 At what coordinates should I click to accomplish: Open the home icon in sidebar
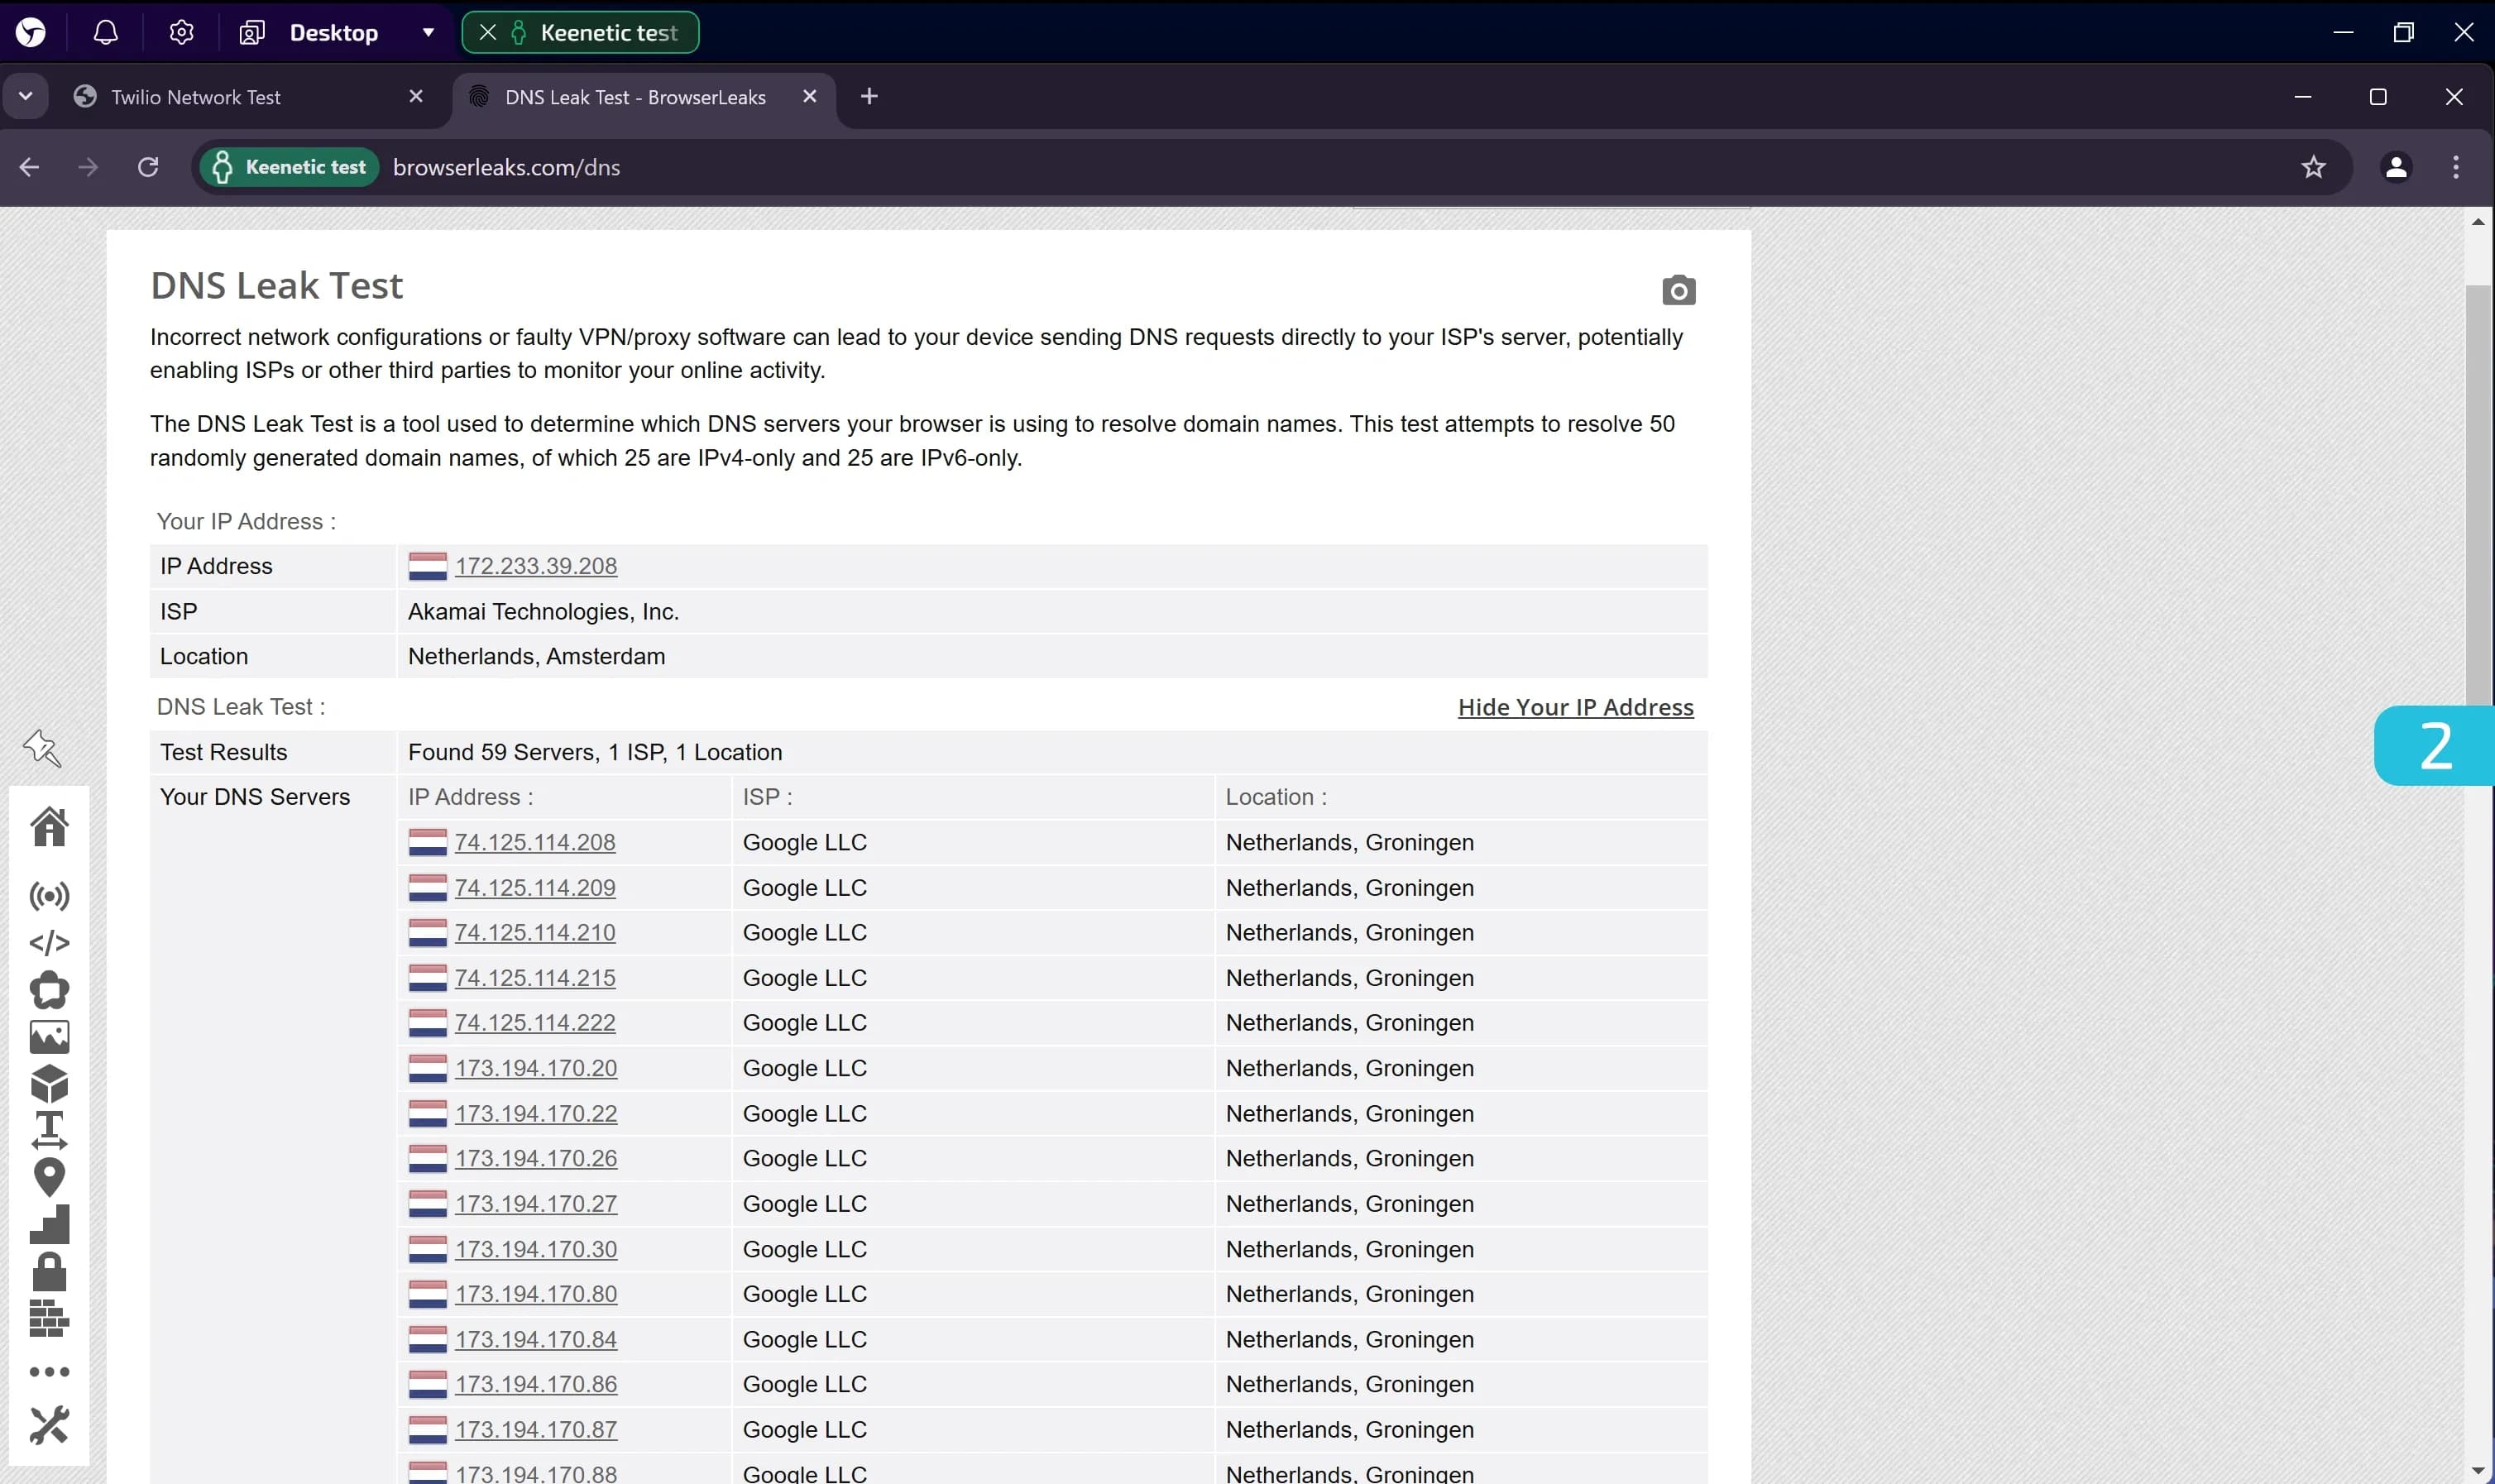[x=49, y=827]
